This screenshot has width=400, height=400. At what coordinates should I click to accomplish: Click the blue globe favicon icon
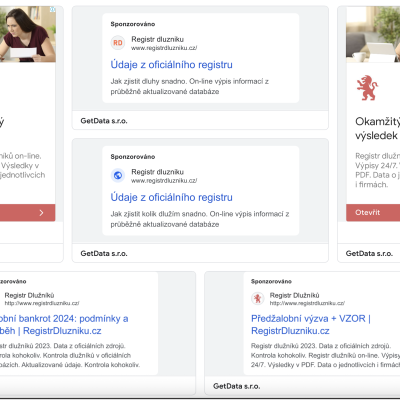(x=118, y=175)
